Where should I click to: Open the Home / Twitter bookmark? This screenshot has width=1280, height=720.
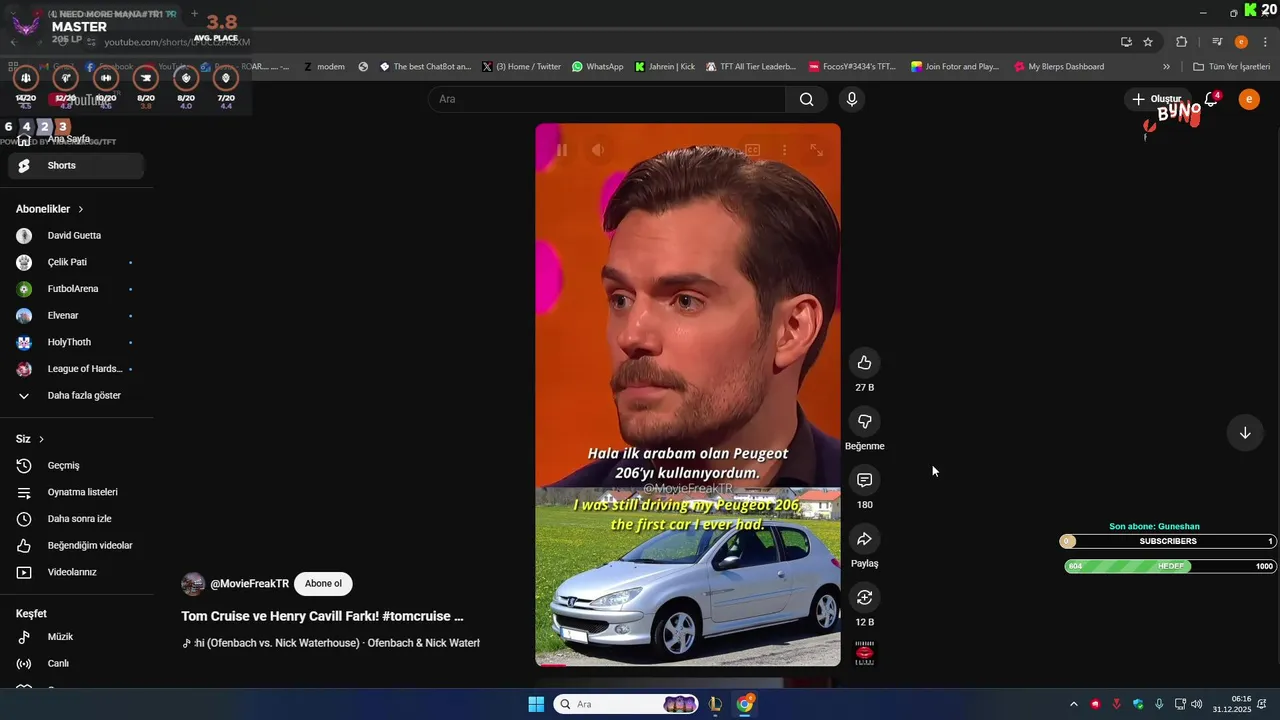tap(522, 67)
